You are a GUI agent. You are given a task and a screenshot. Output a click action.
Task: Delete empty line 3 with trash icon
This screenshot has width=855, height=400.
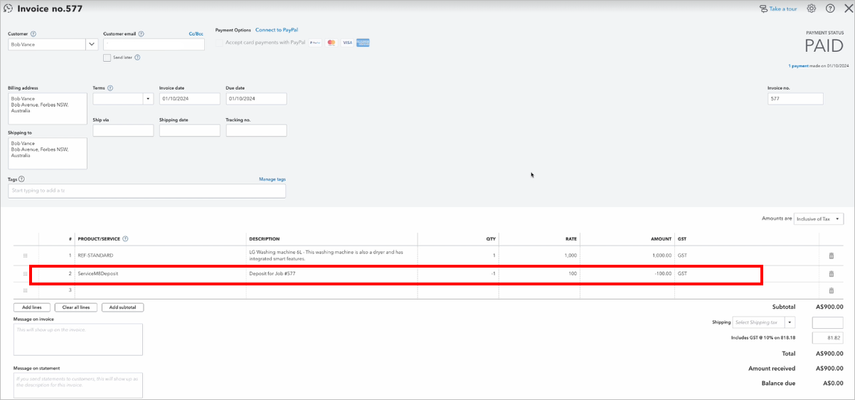pos(832,290)
